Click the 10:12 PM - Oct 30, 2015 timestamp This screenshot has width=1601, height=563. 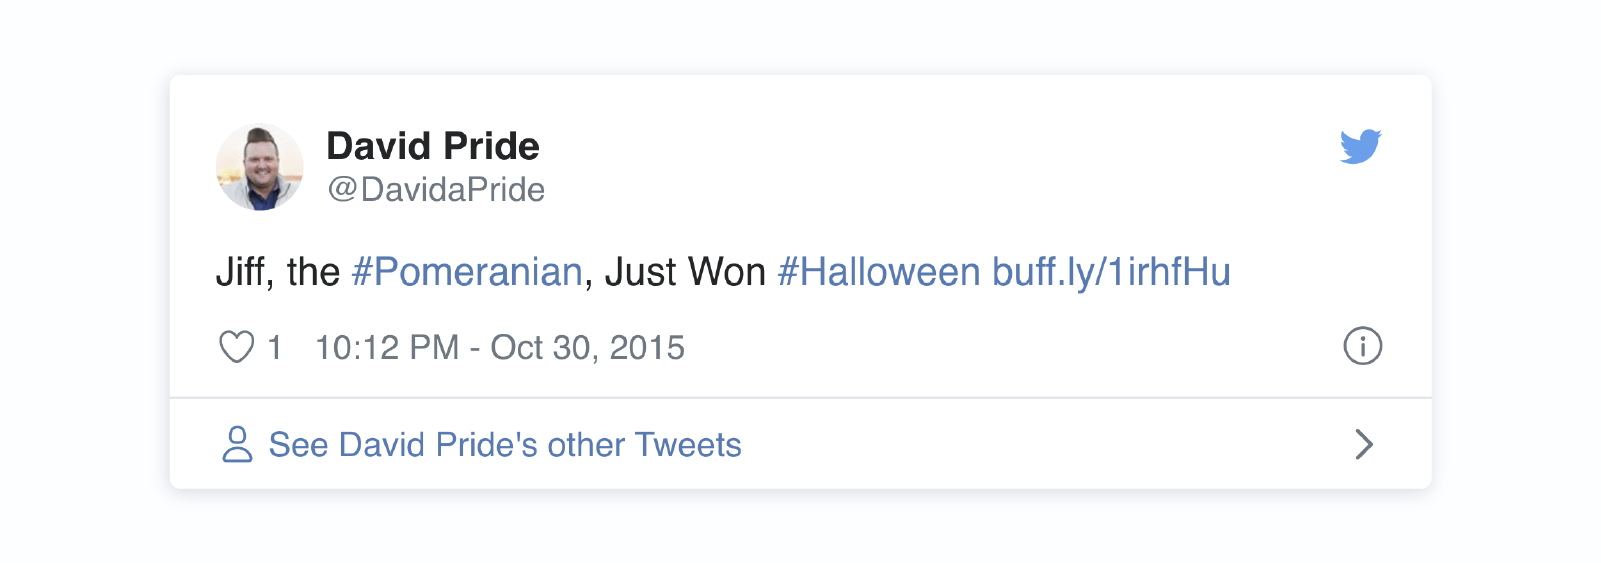coord(500,347)
